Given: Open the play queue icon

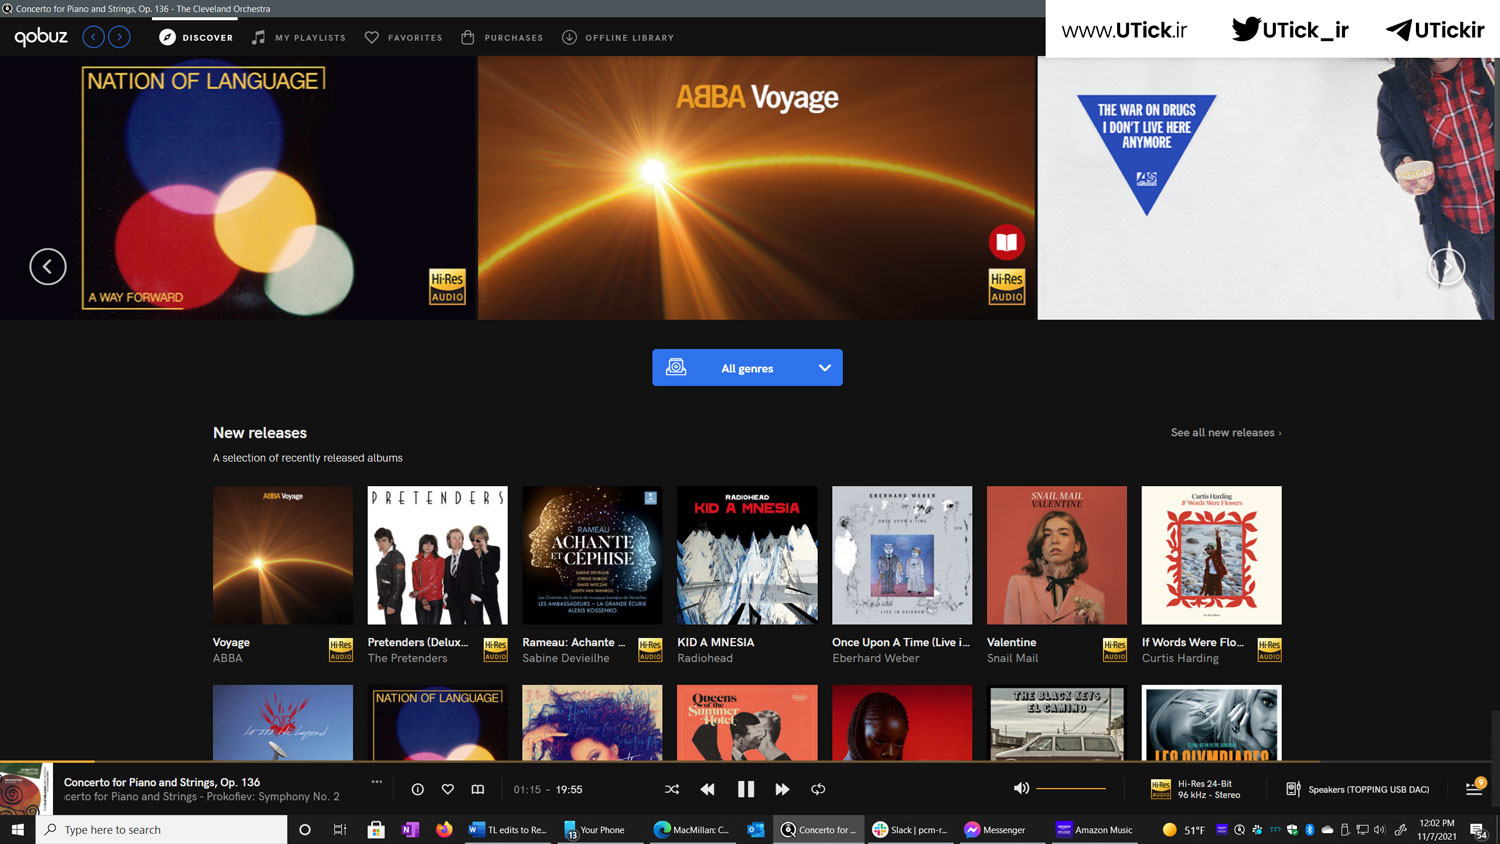Looking at the screenshot, I should coord(1474,788).
